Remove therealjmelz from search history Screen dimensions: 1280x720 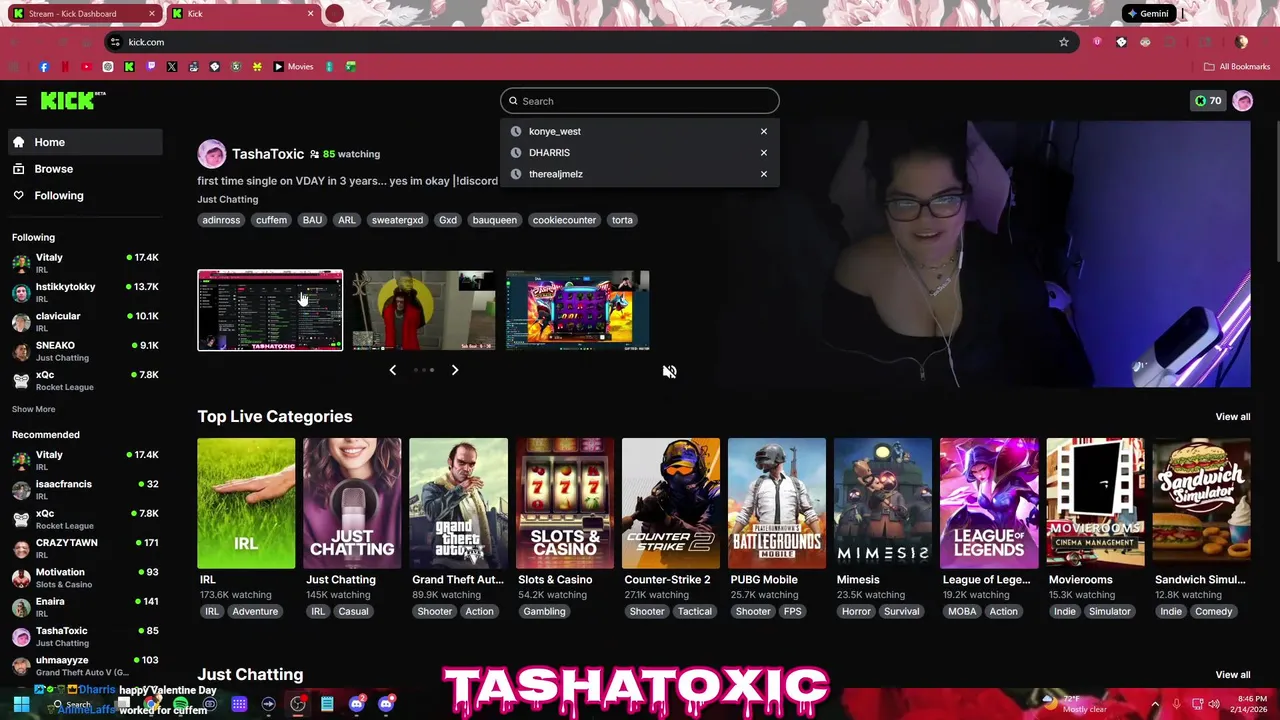pos(764,174)
